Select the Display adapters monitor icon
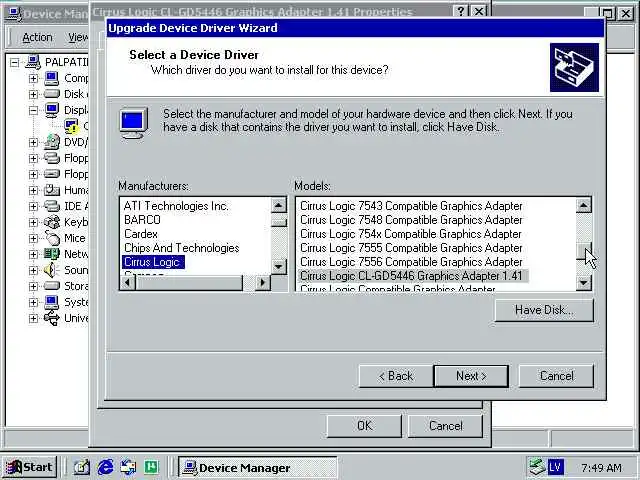 pyautogui.click(x=52, y=110)
